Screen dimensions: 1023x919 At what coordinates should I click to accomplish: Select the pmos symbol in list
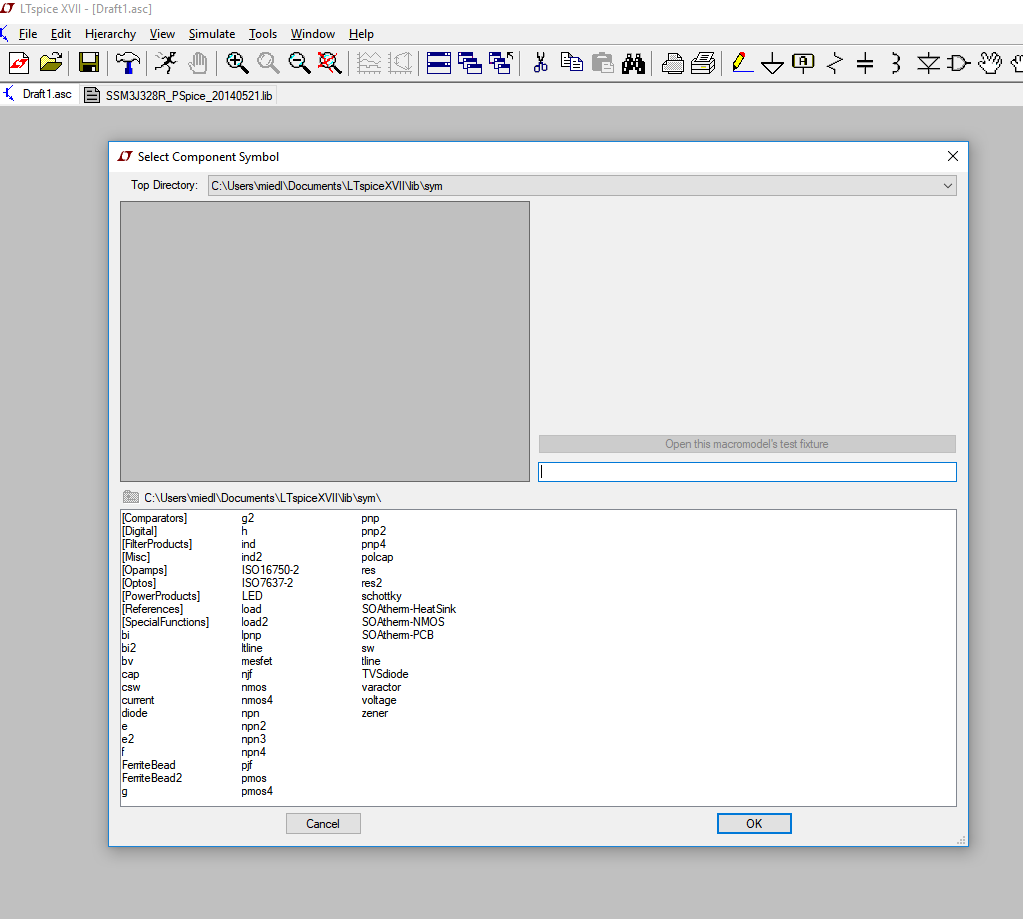(x=254, y=778)
